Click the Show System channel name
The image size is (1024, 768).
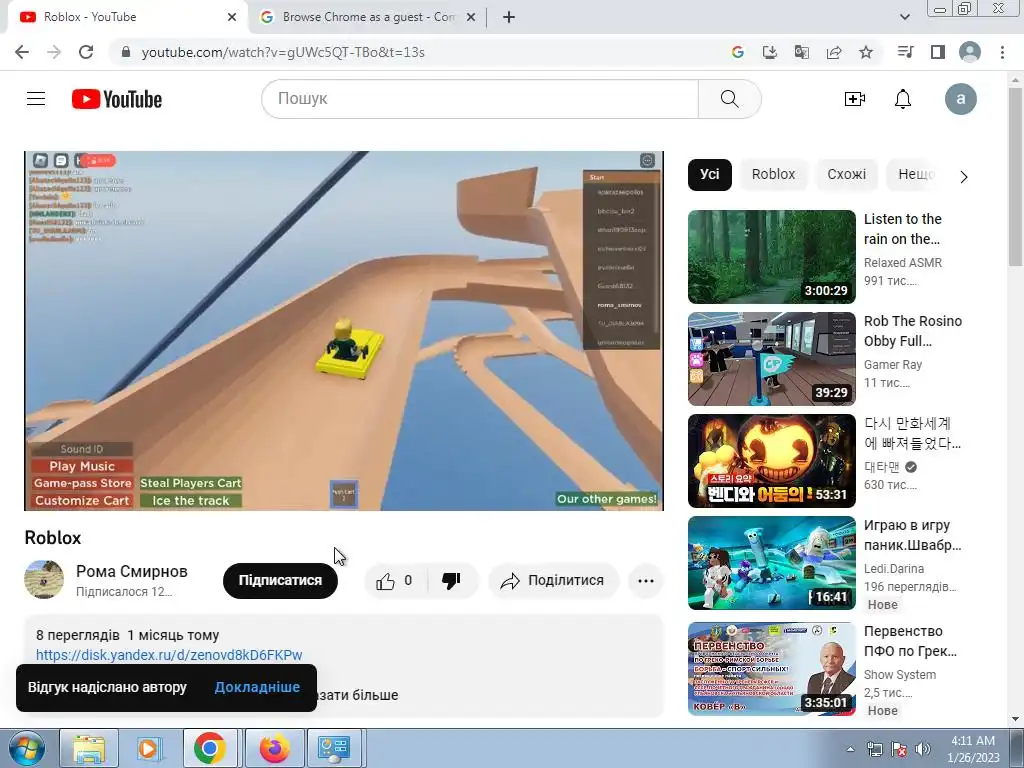point(900,675)
